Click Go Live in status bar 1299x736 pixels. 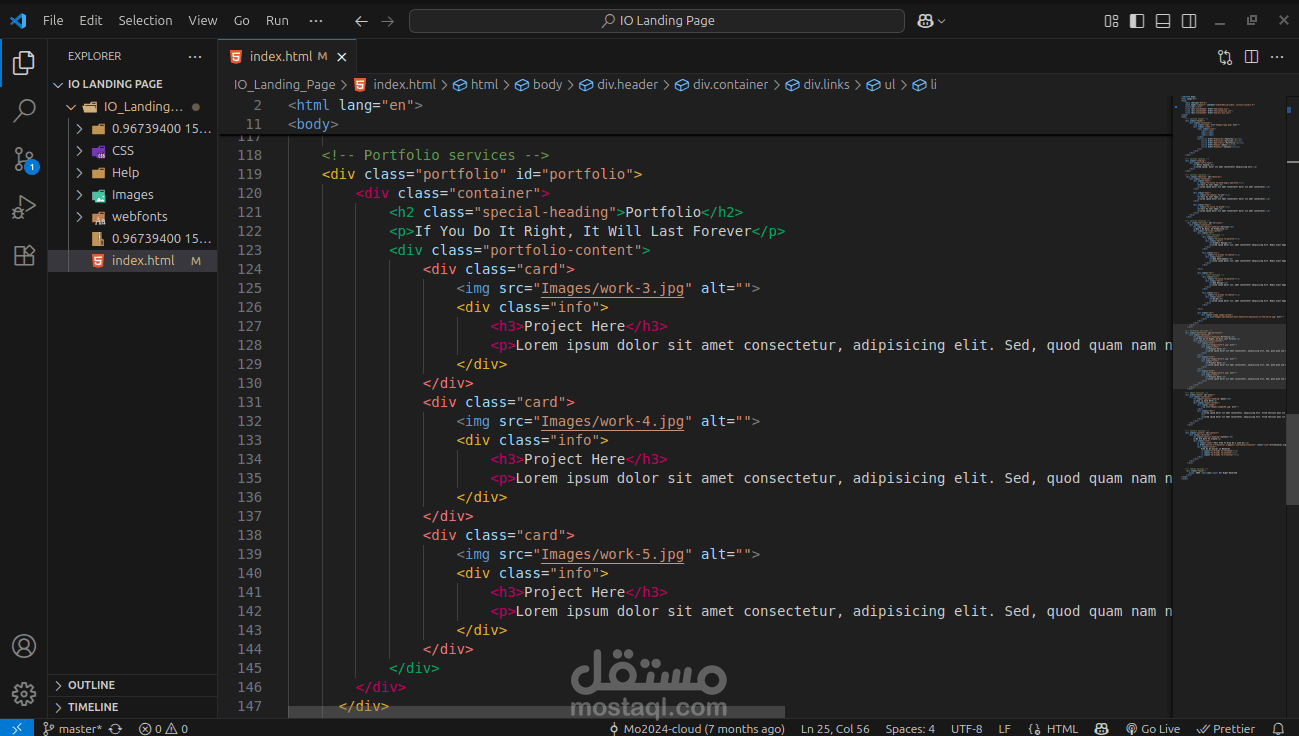[1153, 729]
